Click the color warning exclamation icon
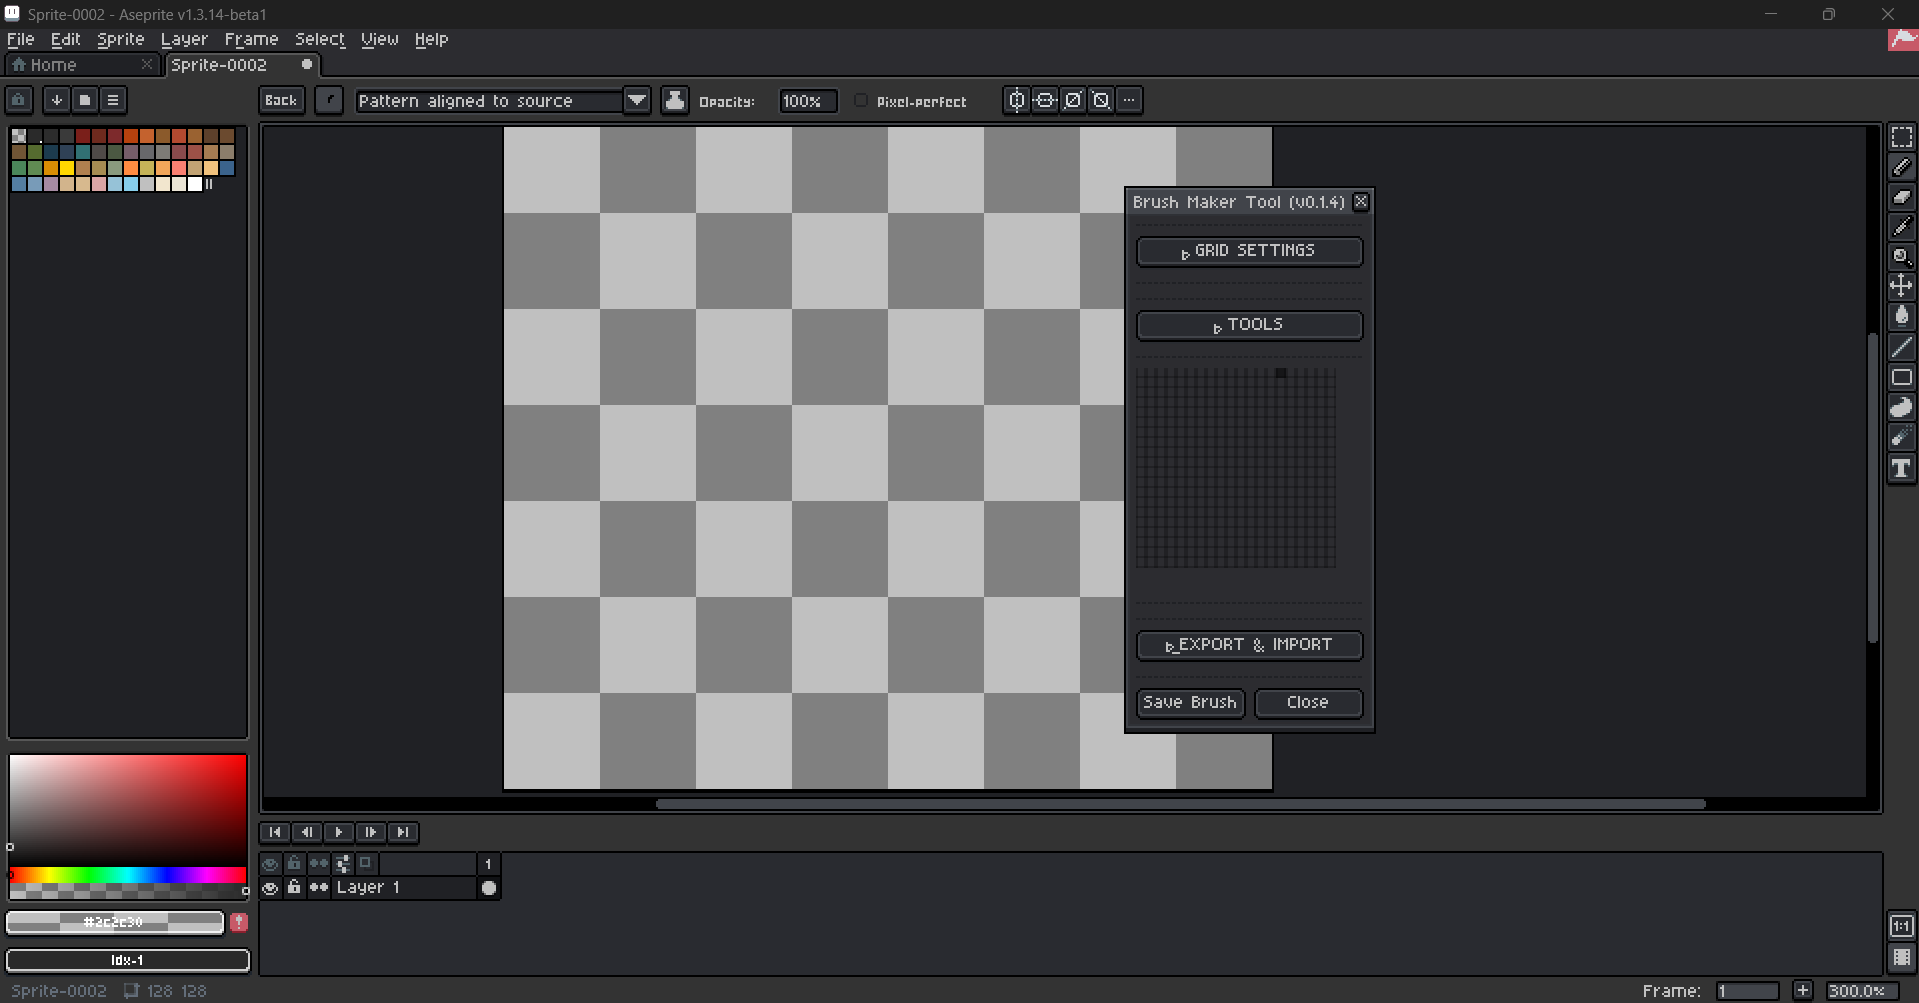 pos(239,922)
